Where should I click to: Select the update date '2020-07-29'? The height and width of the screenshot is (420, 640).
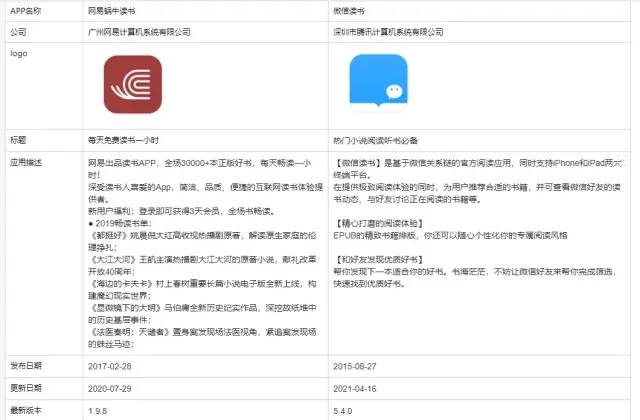coord(109,388)
